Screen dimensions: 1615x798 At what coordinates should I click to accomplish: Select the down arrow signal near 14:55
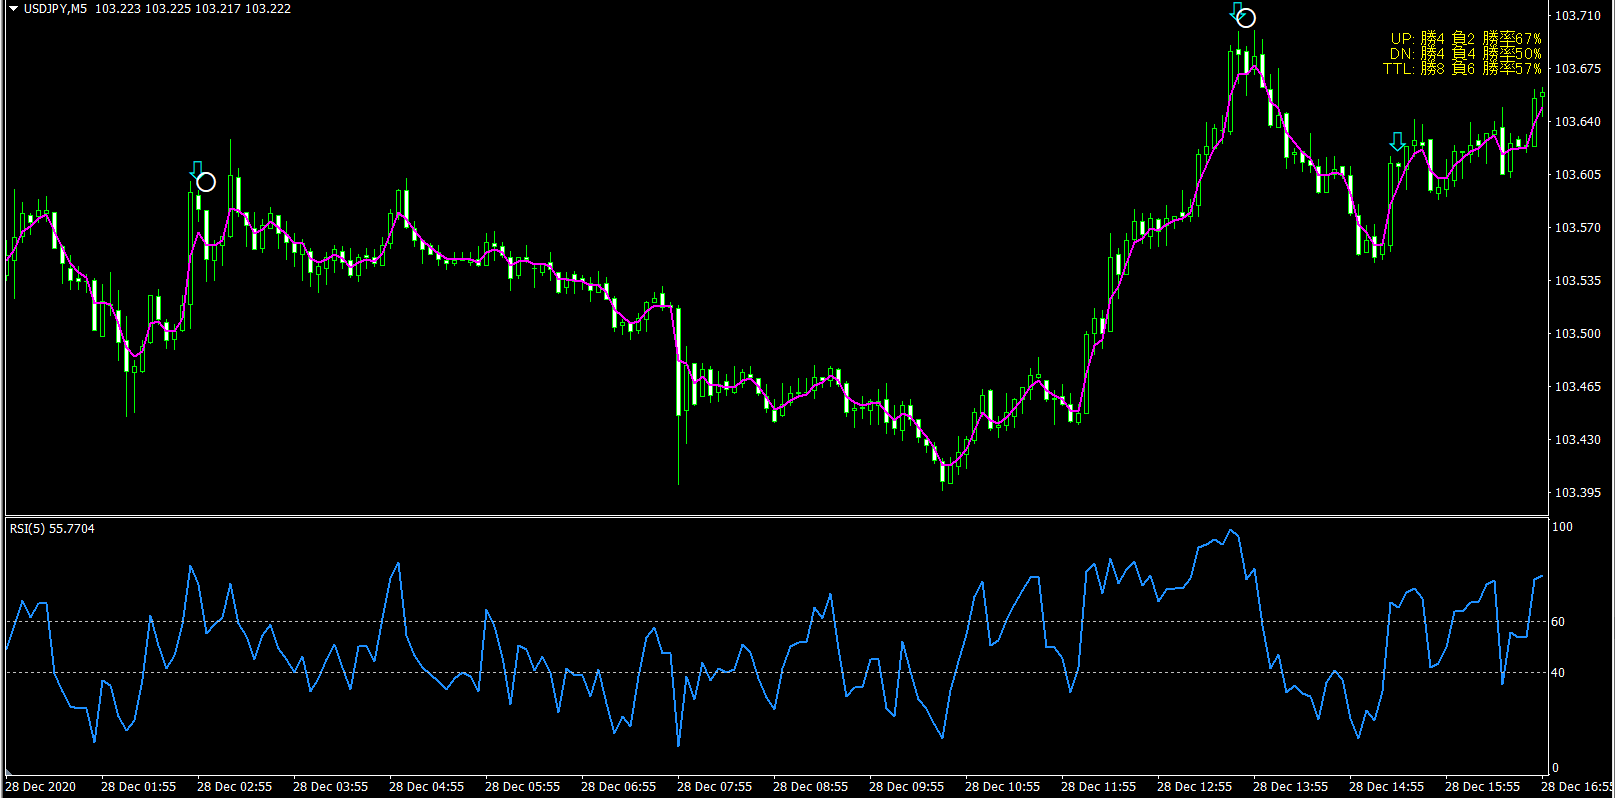tap(1397, 141)
